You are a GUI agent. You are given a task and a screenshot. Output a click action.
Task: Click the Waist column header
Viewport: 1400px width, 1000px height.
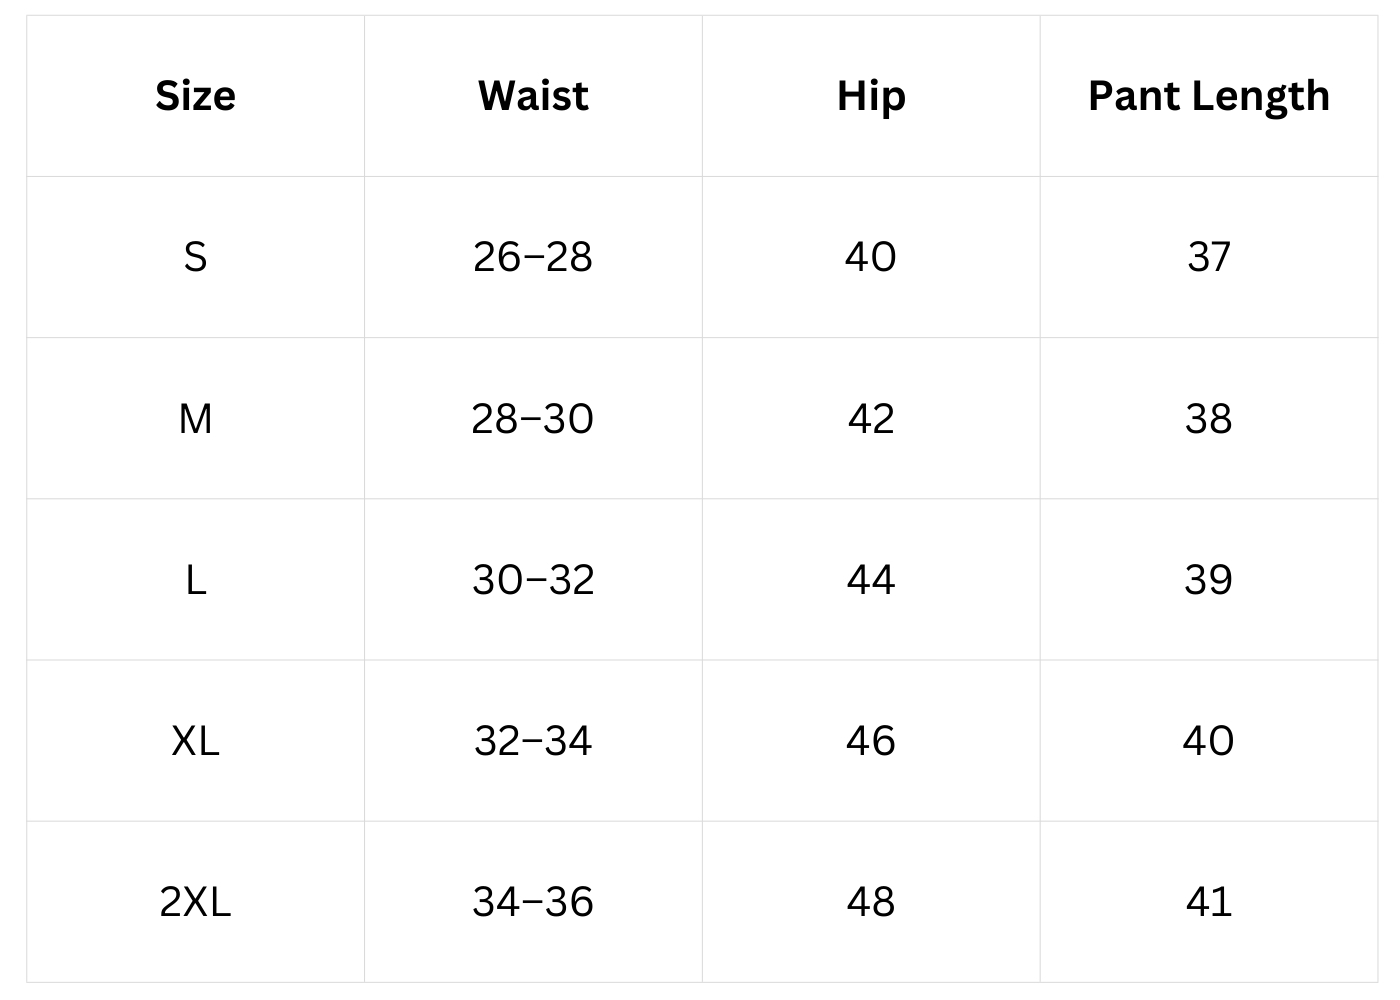click(533, 96)
